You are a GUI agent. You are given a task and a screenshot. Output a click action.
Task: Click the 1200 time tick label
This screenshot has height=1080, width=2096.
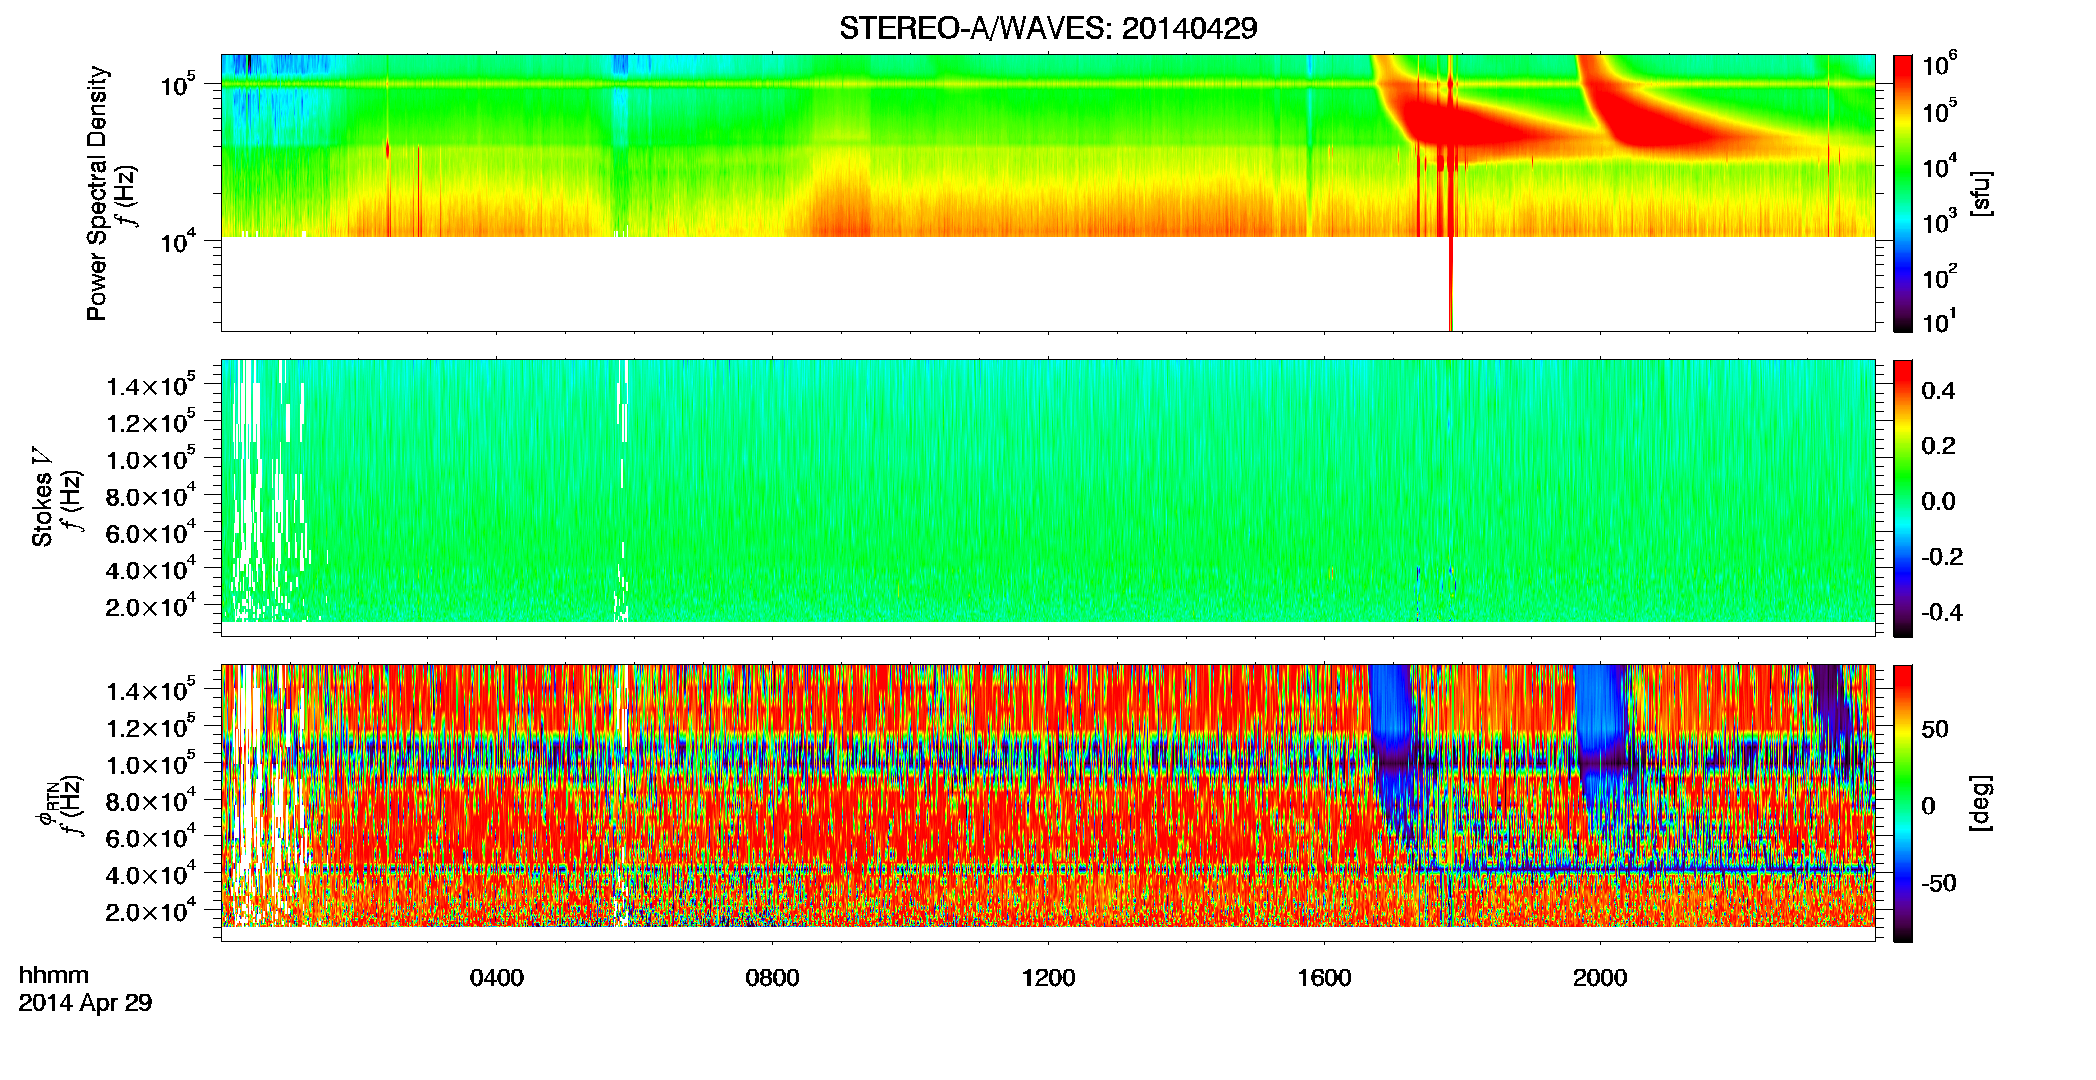(1048, 977)
